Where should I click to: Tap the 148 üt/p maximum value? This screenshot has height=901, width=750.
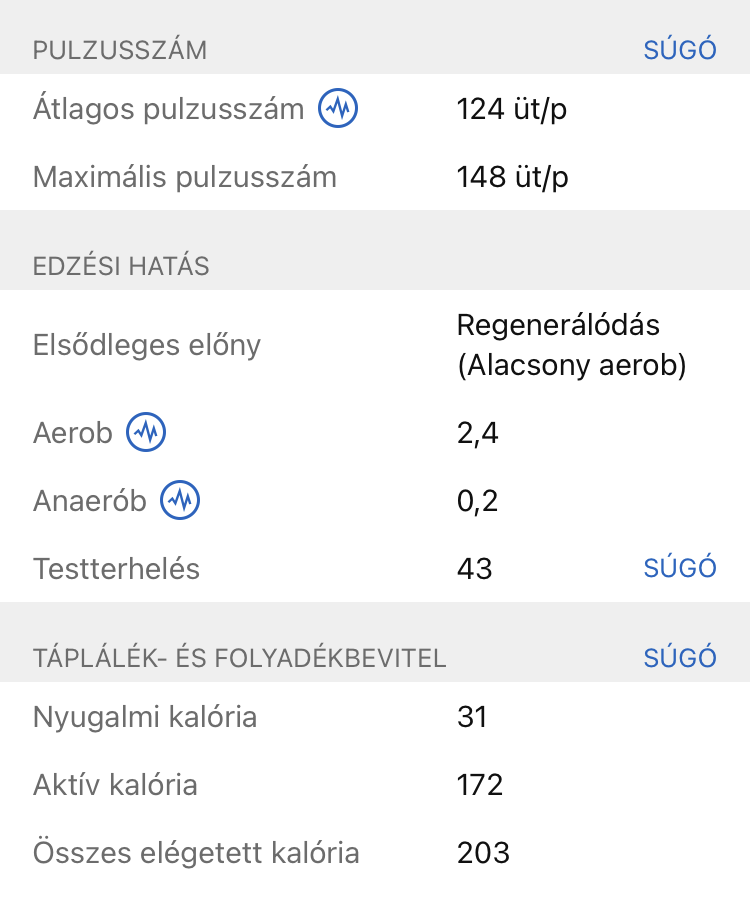coord(512,177)
